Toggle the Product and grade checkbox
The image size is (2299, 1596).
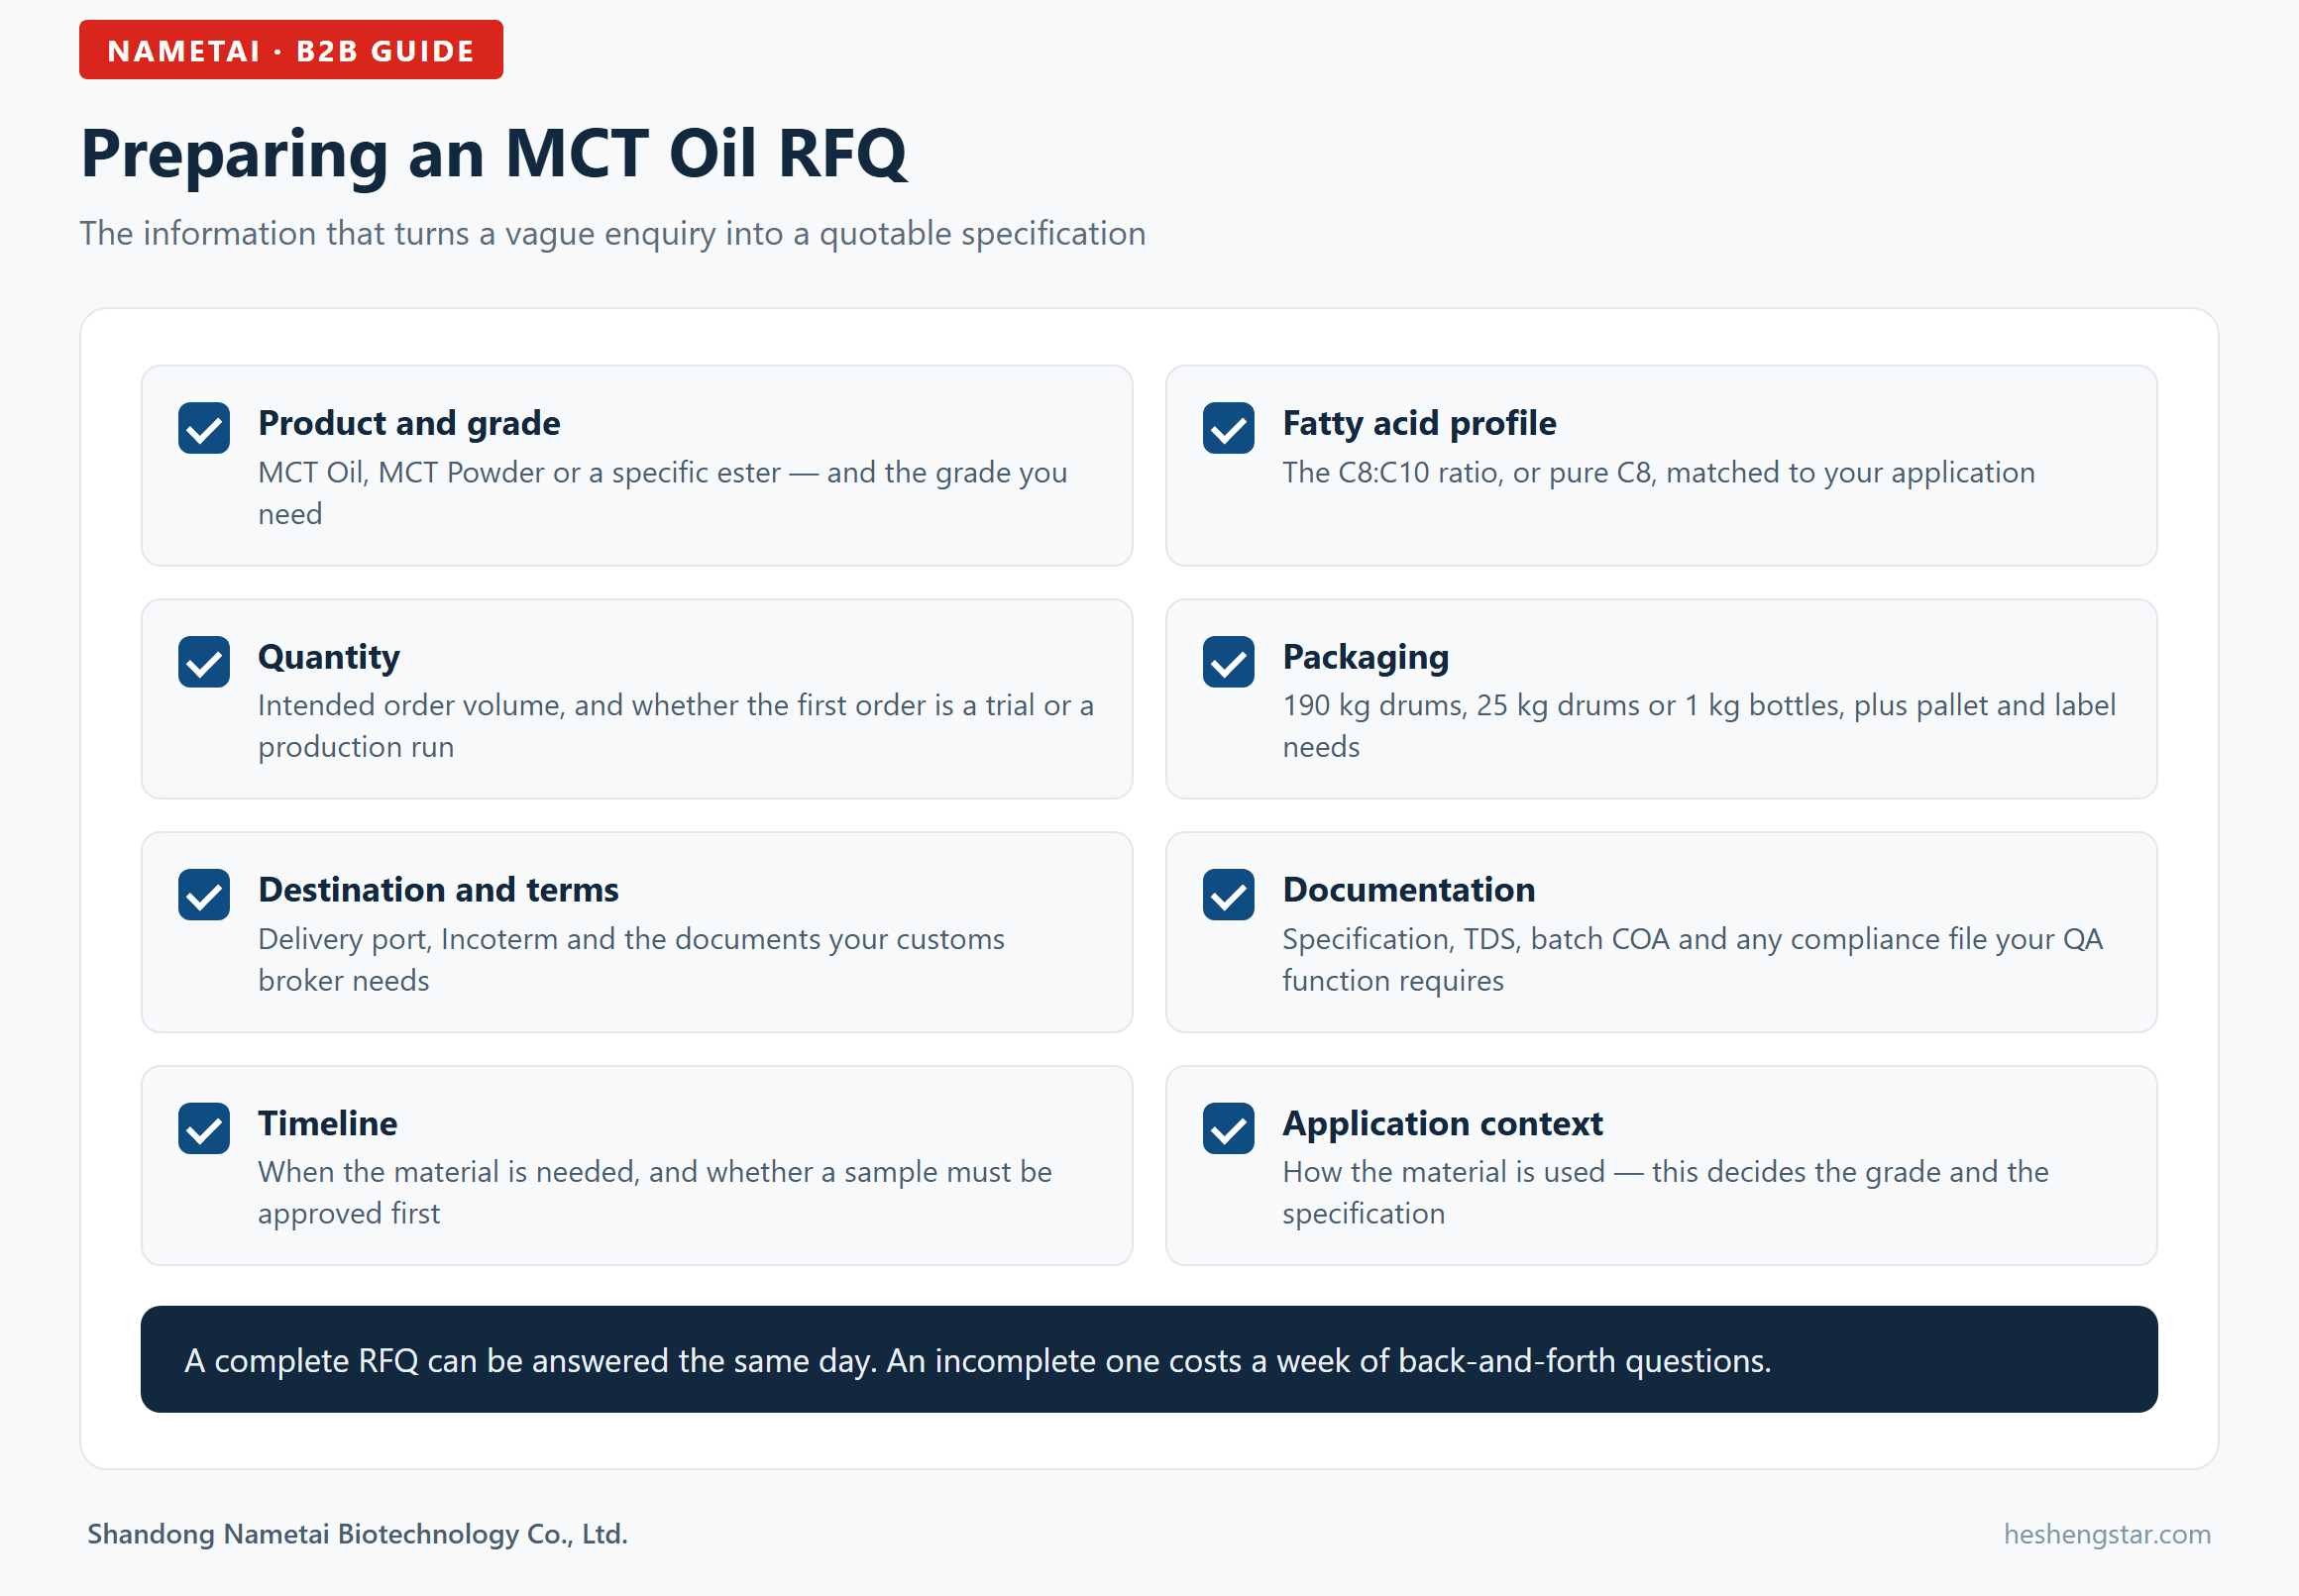tap(204, 428)
